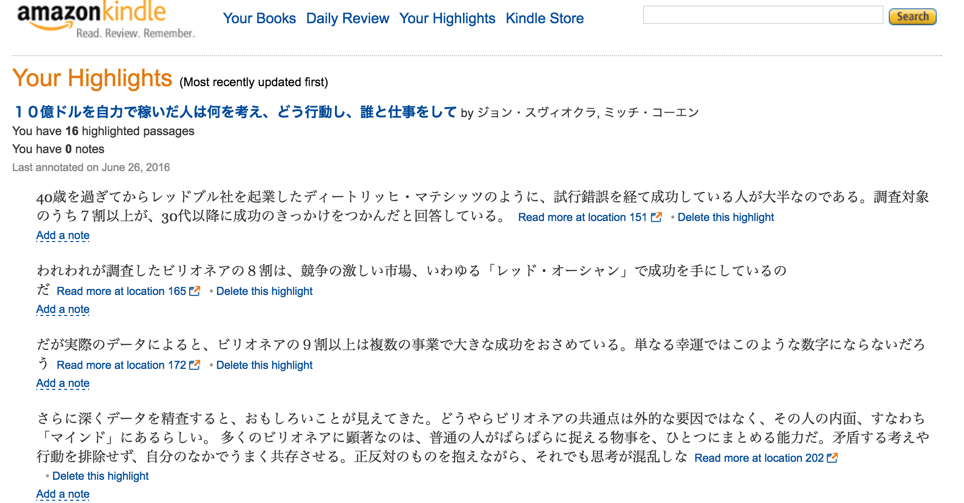Read more at location 202
The width and height of the screenshot is (964, 503).
click(x=759, y=458)
